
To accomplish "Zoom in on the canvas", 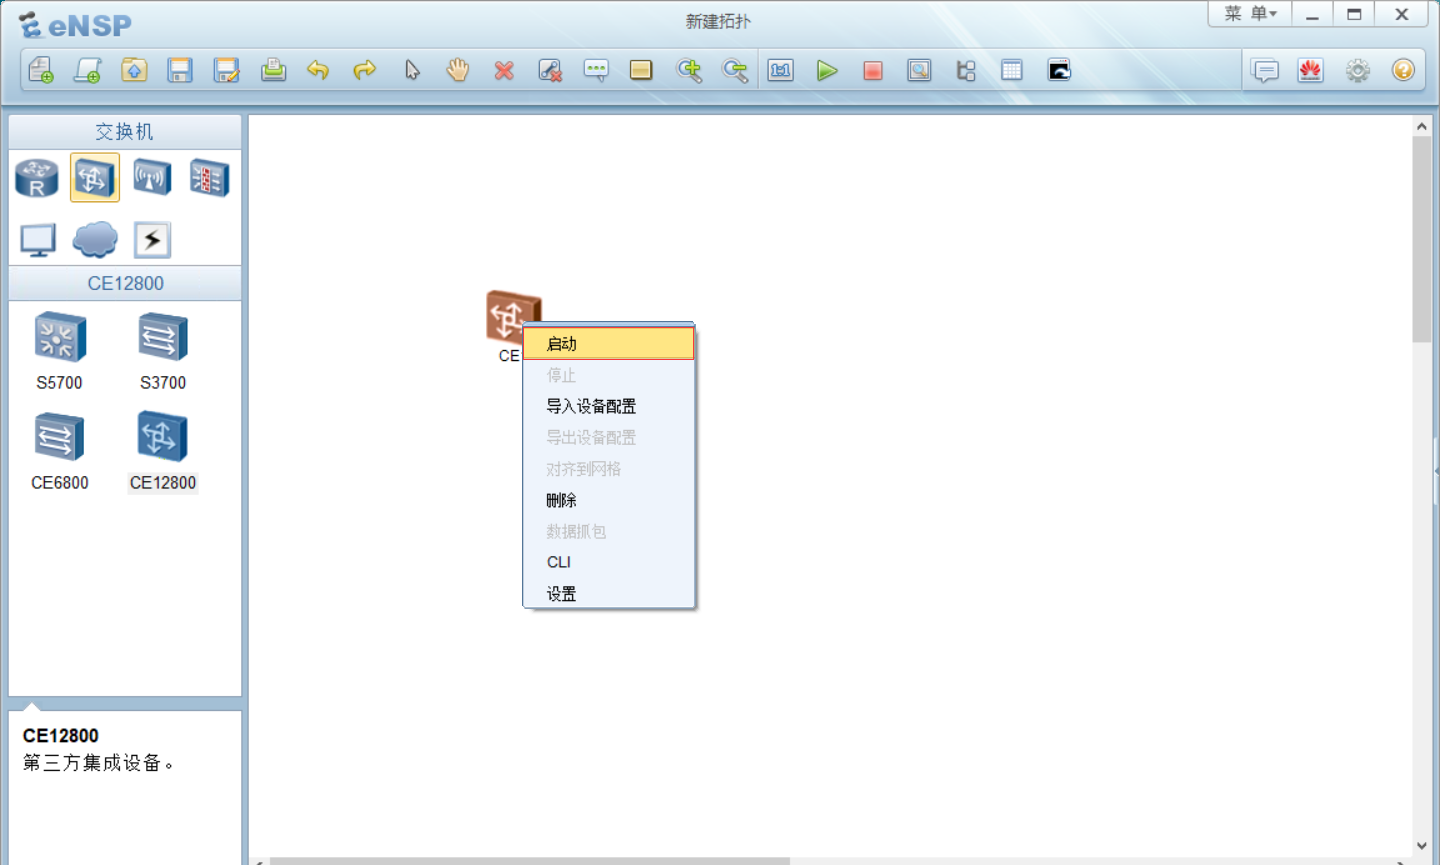I will point(689,70).
